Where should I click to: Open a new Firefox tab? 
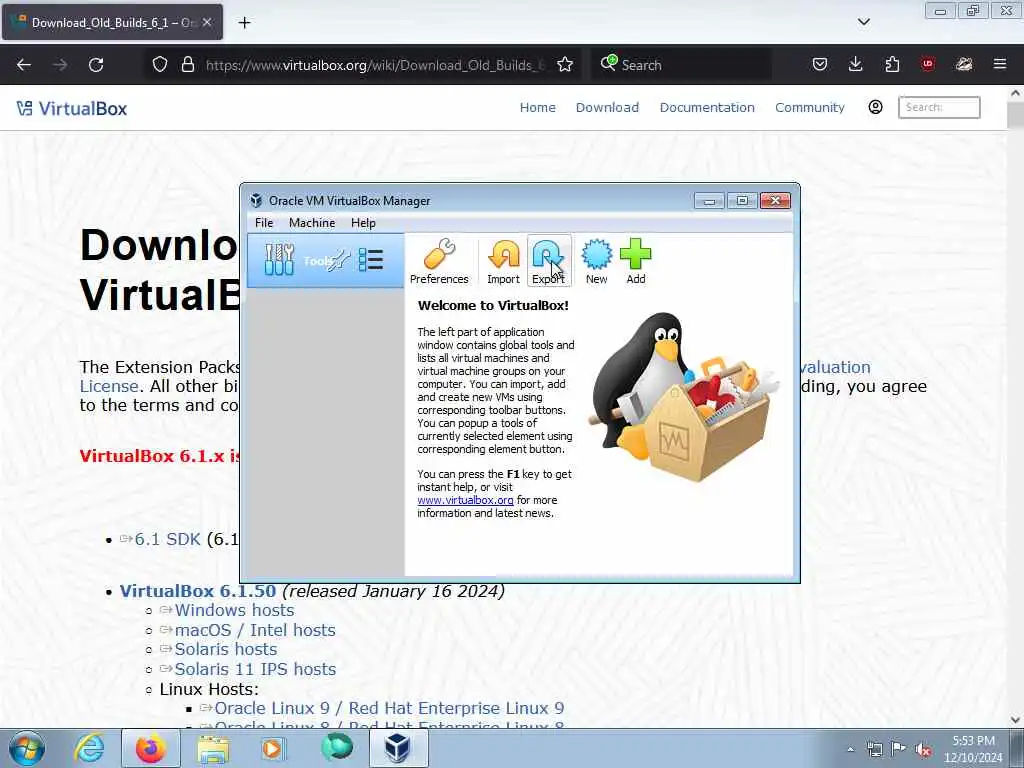pyautogui.click(x=244, y=23)
